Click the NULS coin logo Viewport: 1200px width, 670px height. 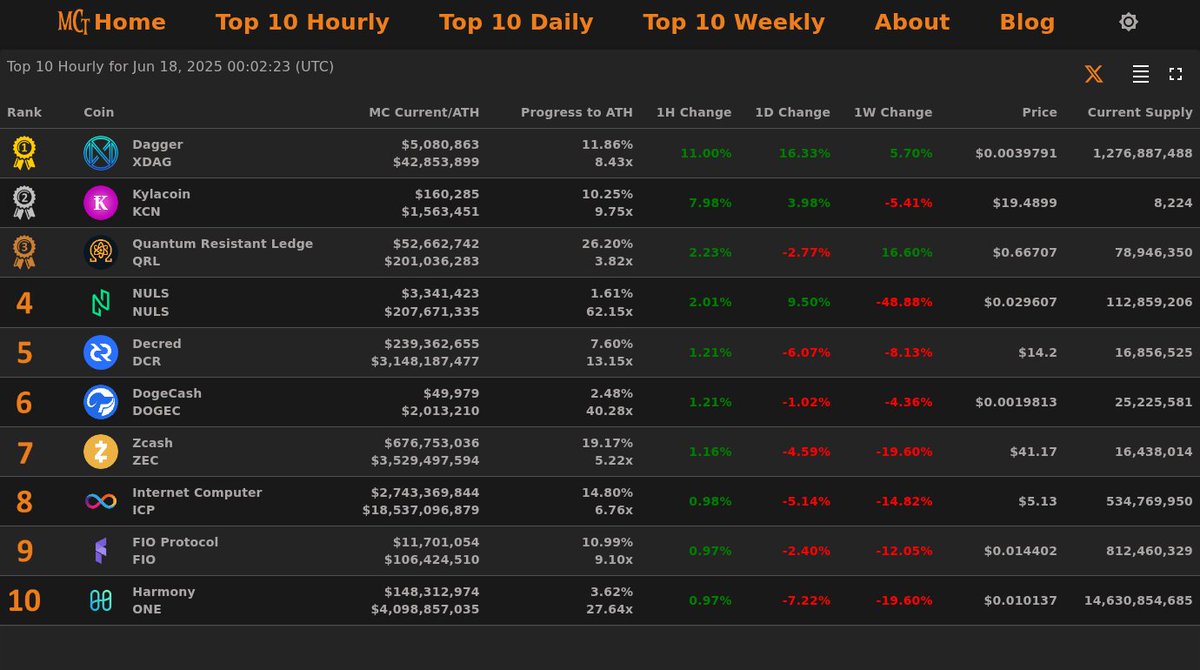(x=101, y=302)
